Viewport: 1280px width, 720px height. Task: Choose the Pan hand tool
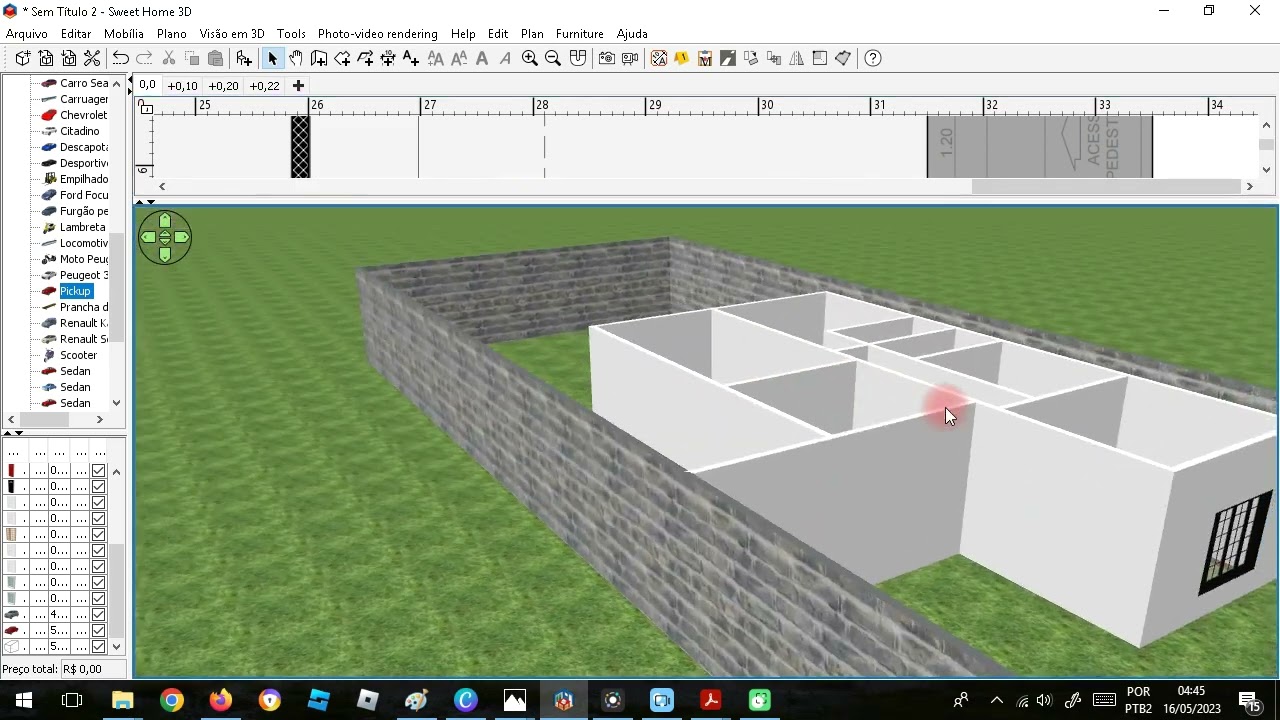tap(295, 58)
